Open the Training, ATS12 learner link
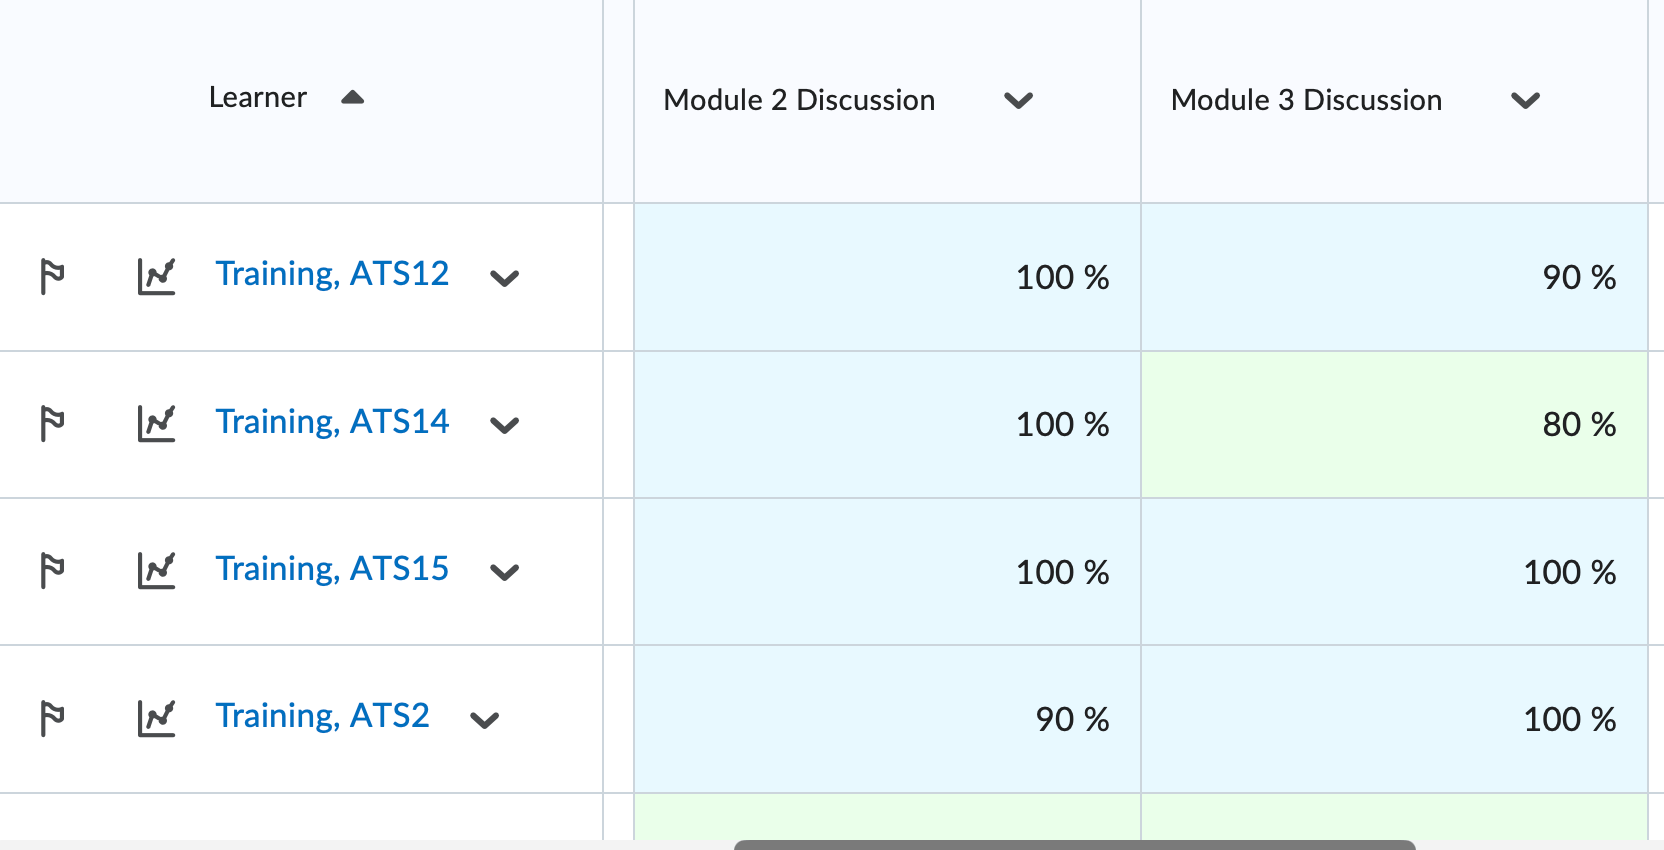 point(332,273)
